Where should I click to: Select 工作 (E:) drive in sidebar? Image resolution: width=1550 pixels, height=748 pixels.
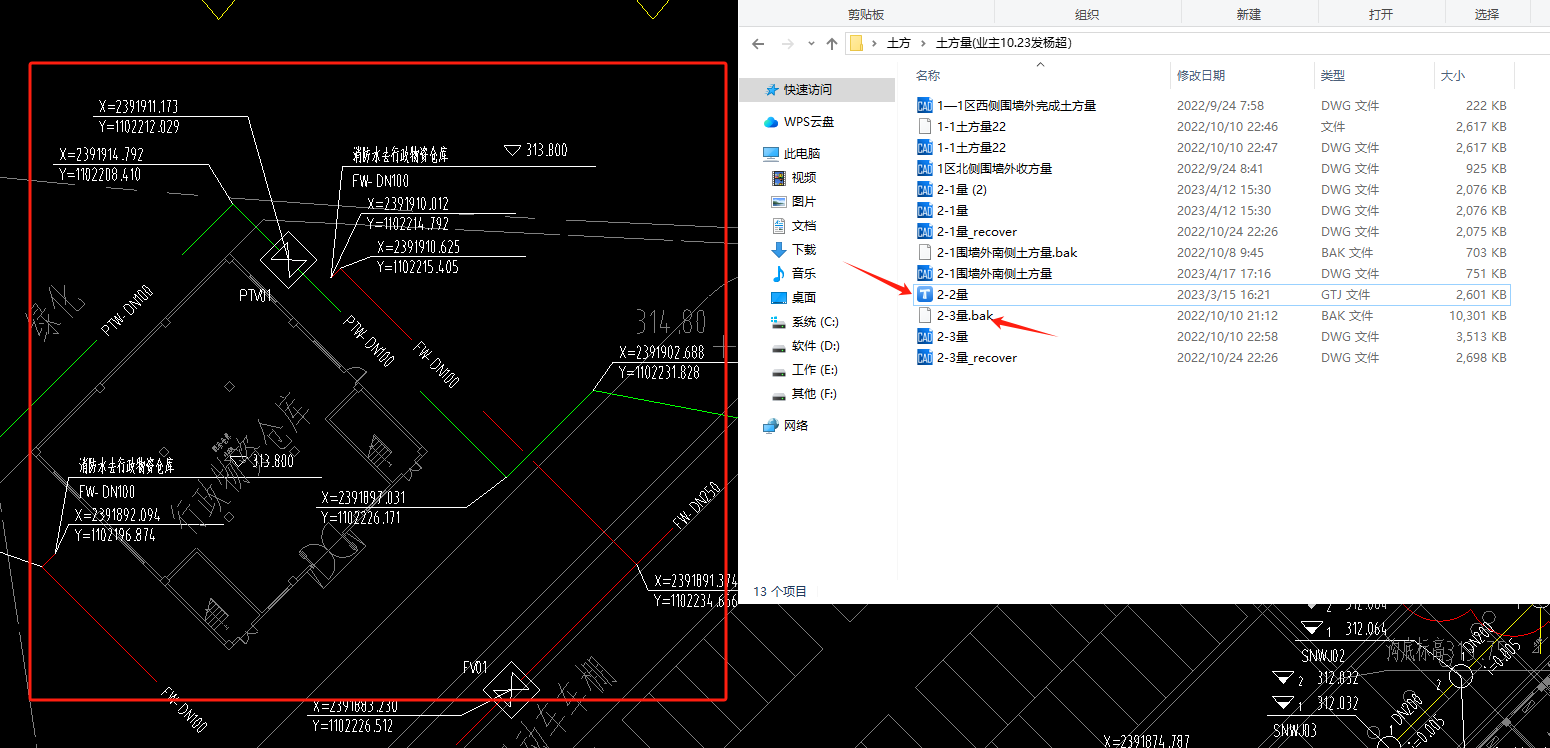pos(815,370)
